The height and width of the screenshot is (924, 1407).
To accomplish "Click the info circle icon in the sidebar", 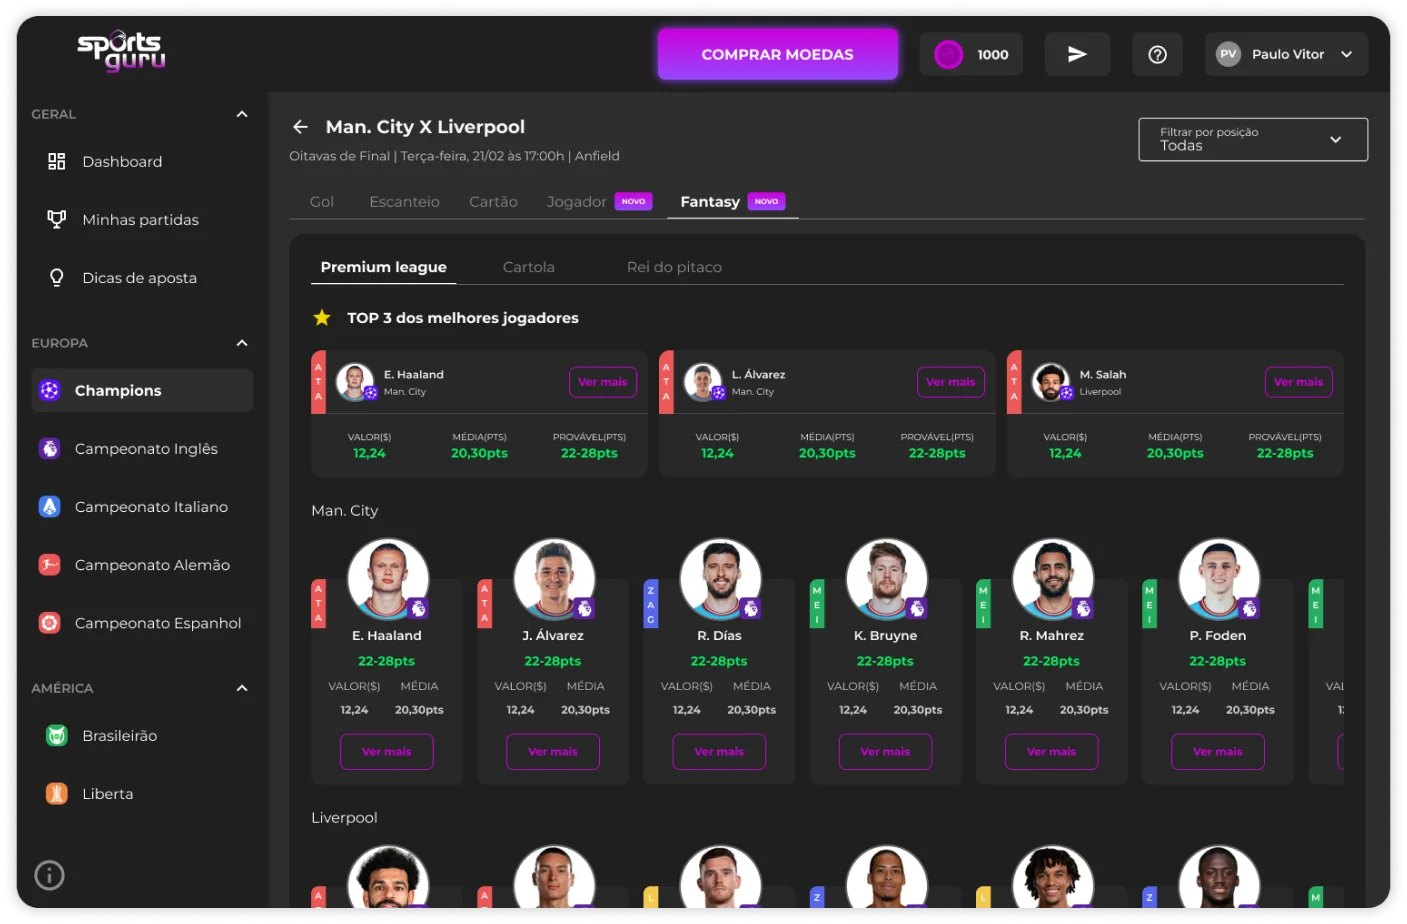I will 50,875.
